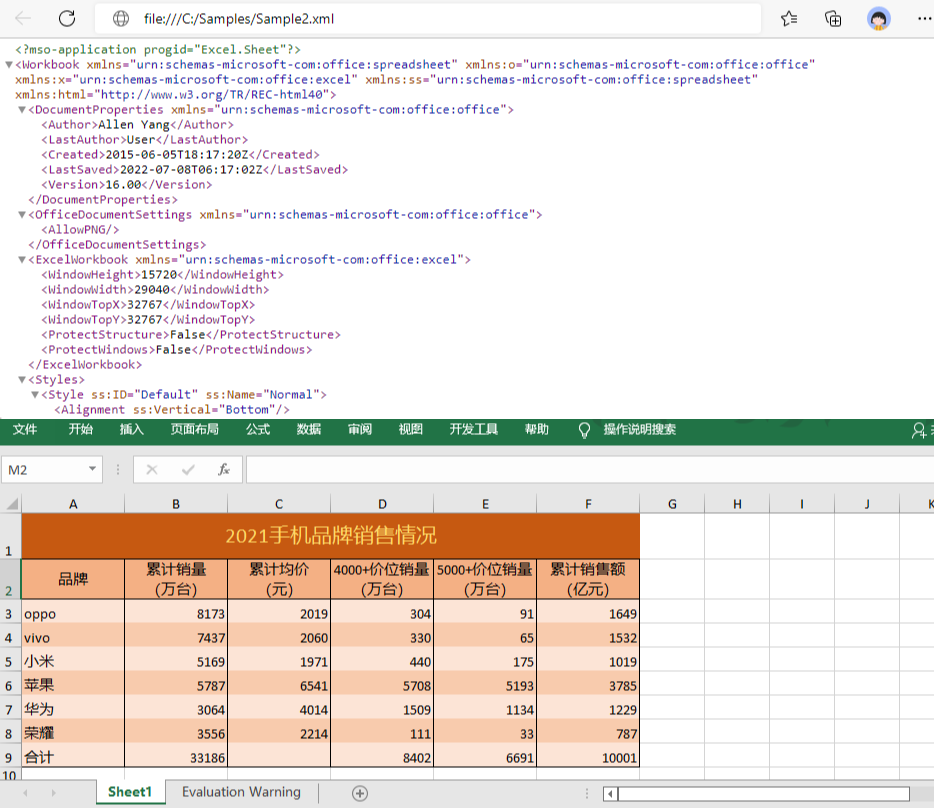Switch to the 视图 ribbon tab

(x=410, y=430)
